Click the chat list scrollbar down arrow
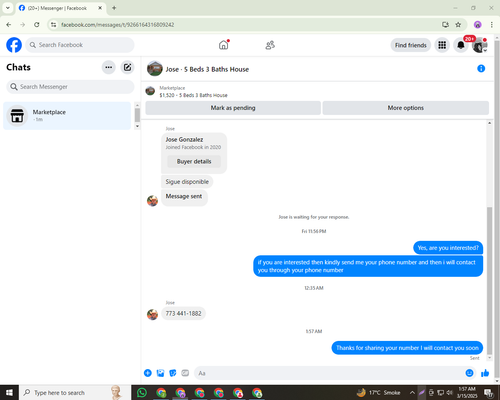The image size is (500, 400). [137, 126]
